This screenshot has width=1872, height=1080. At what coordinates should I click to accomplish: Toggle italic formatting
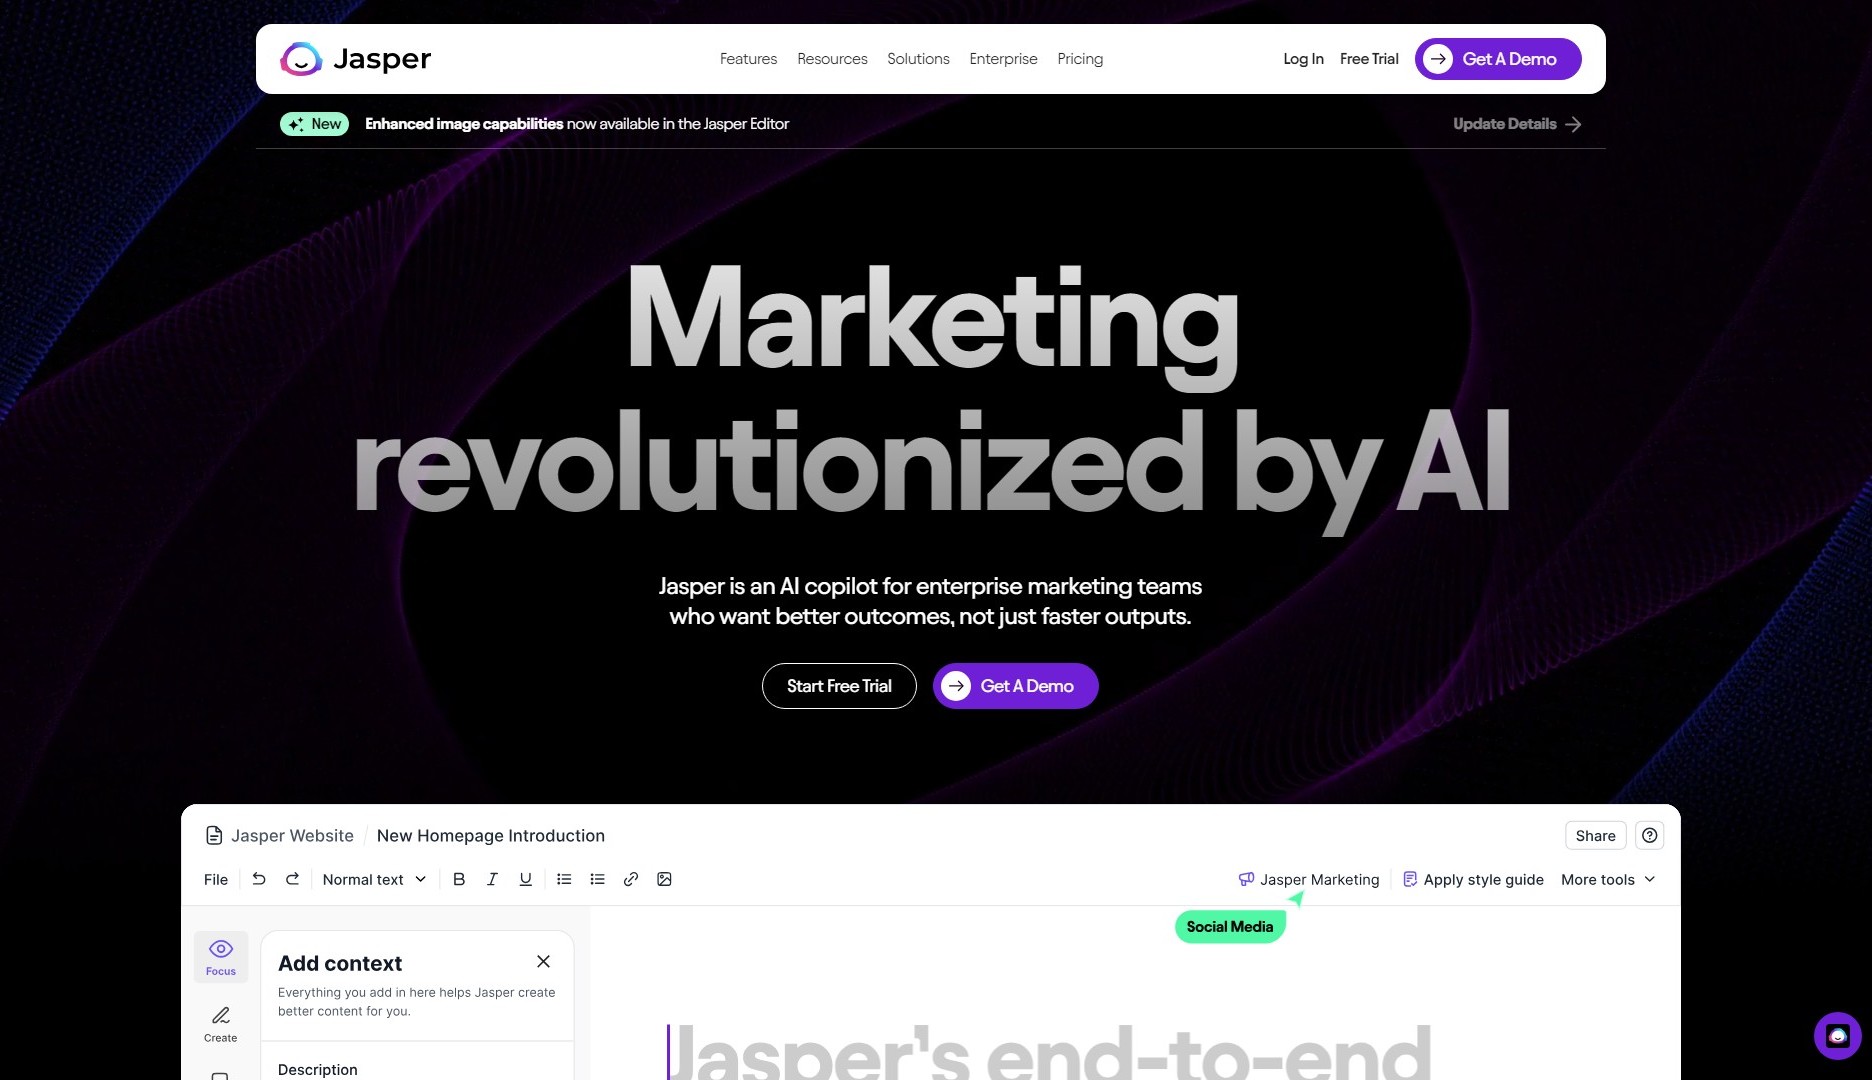point(492,879)
